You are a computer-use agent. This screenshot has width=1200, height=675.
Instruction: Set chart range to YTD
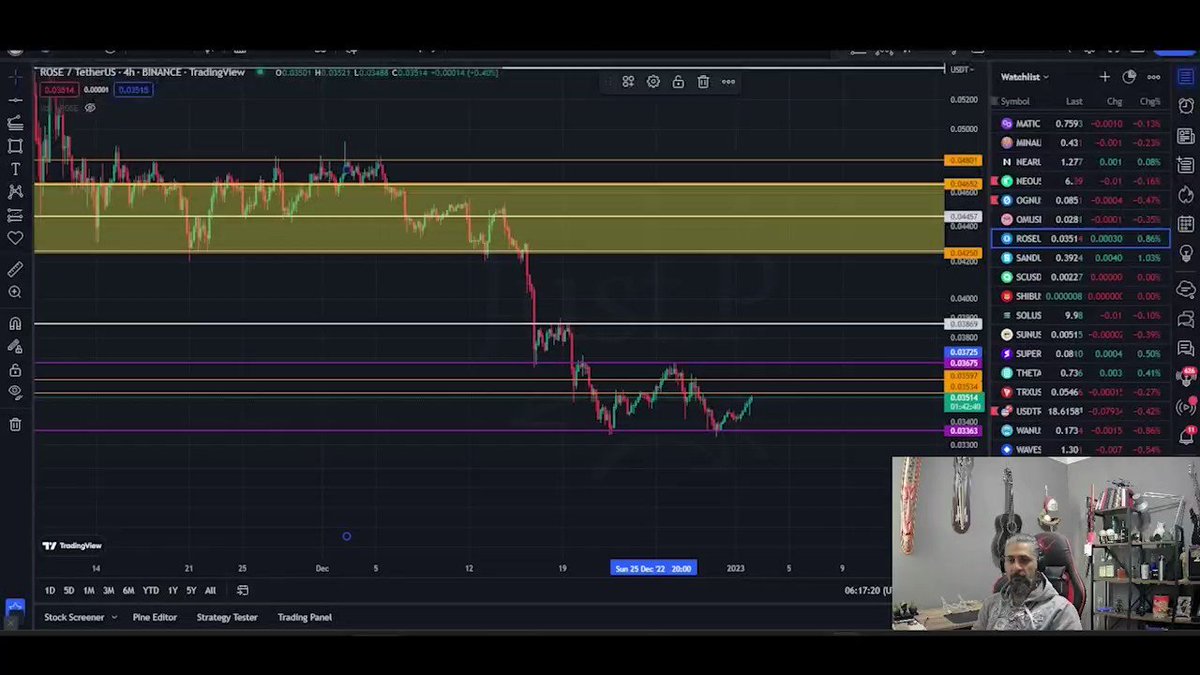[150, 591]
